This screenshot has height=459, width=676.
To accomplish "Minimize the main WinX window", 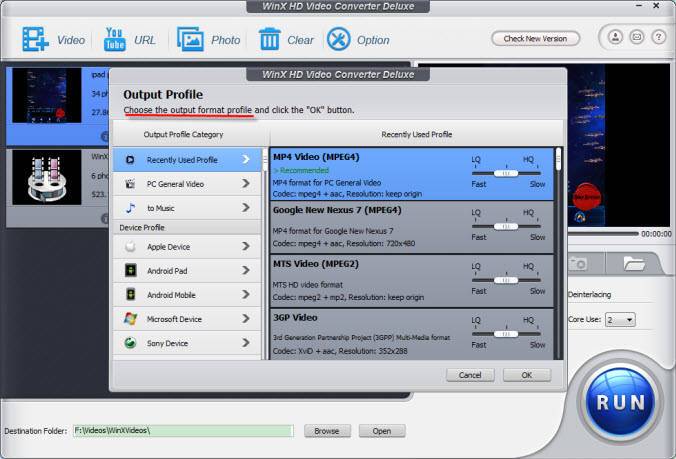I will click(x=639, y=6).
